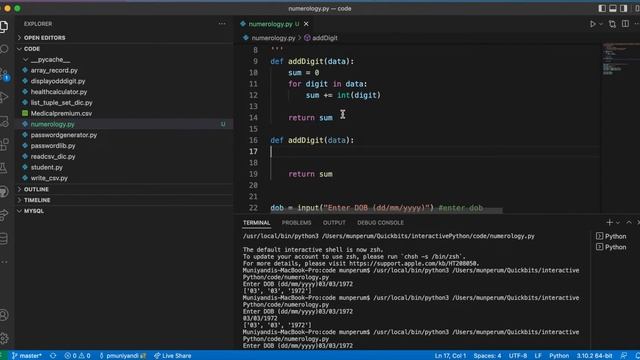Split the editor right
Image resolution: width=640 pixels, height=360 pixels.
click(x=625, y=24)
